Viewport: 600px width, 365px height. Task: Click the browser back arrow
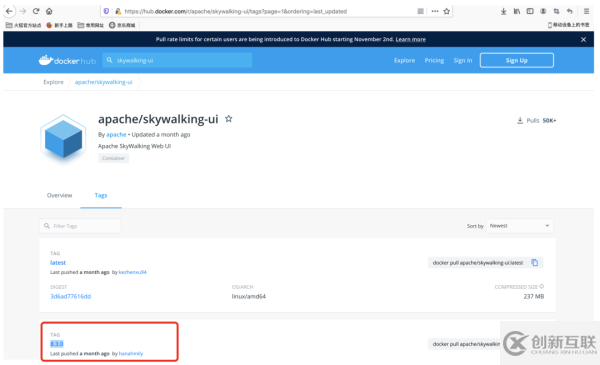pos(9,11)
